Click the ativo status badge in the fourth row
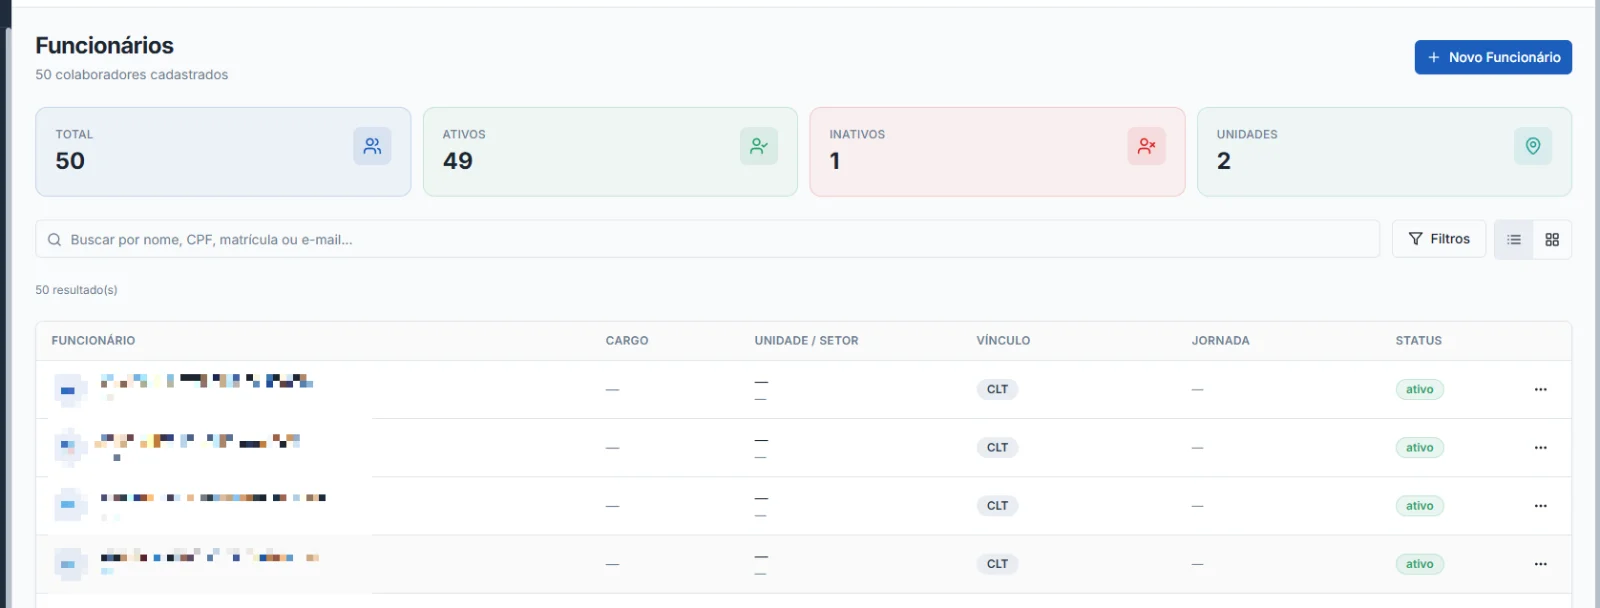This screenshot has height=608, width=1600. coord(1419,564)
